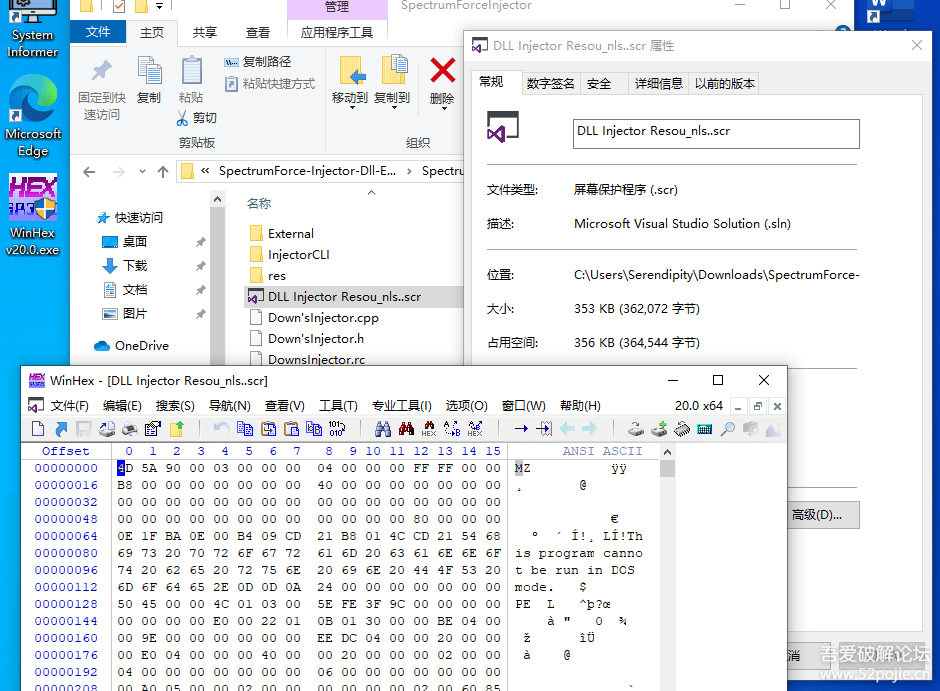Click Replace Text A-to-B icon
Viewport: 940px width, 691px height.
point(452,429)
